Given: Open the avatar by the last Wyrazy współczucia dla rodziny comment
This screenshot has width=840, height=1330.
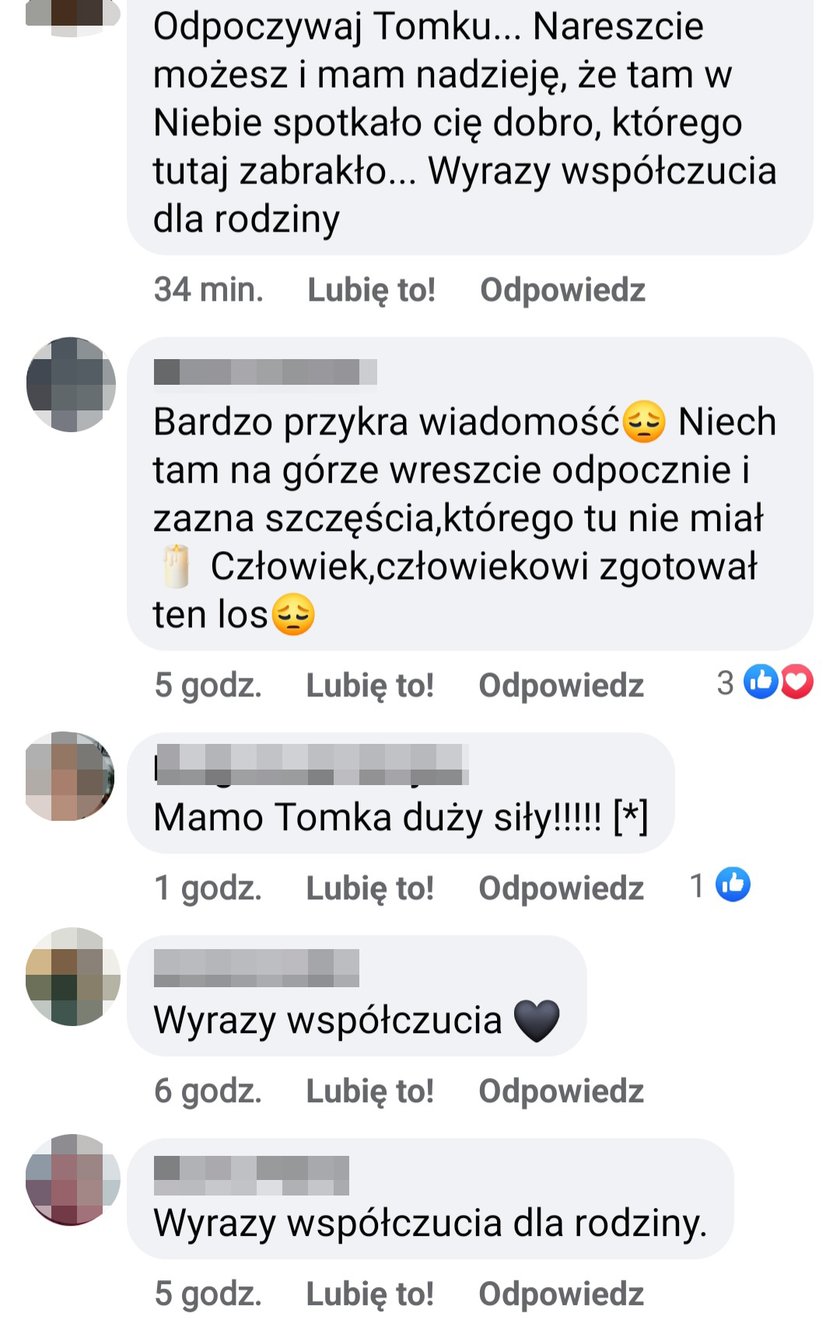Looking at the screenshot, I should [x=72, y=1180].
